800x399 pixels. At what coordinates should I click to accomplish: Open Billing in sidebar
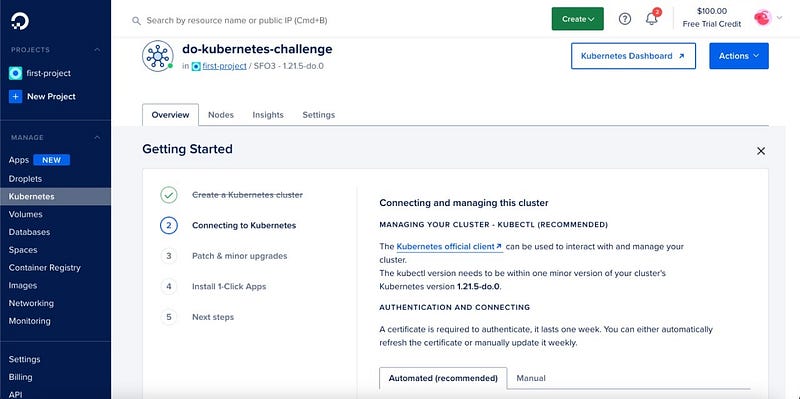[x=20, y=377]
